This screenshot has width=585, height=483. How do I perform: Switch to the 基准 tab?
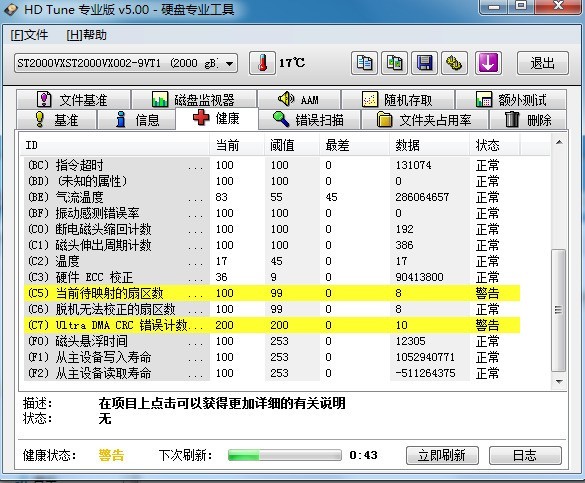[56, 120]
